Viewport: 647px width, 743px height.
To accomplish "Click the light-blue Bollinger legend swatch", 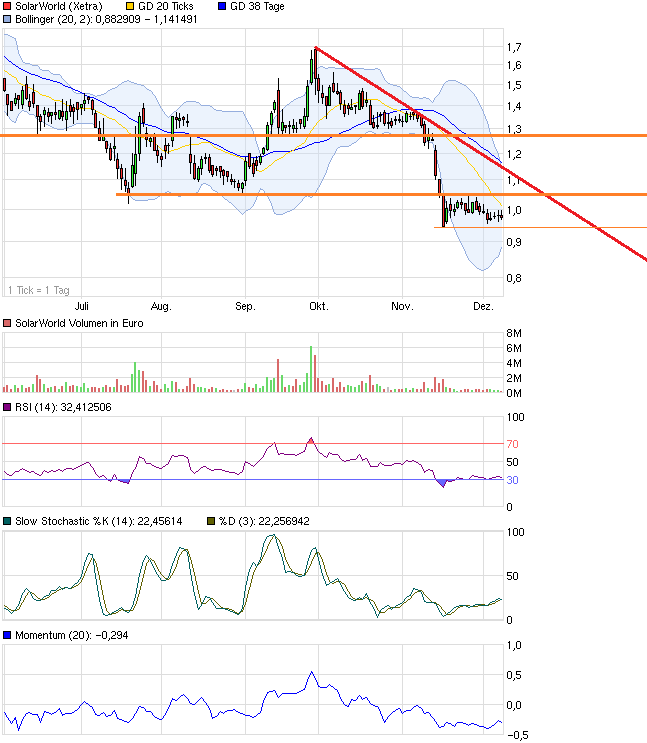I will pos(7,19).
